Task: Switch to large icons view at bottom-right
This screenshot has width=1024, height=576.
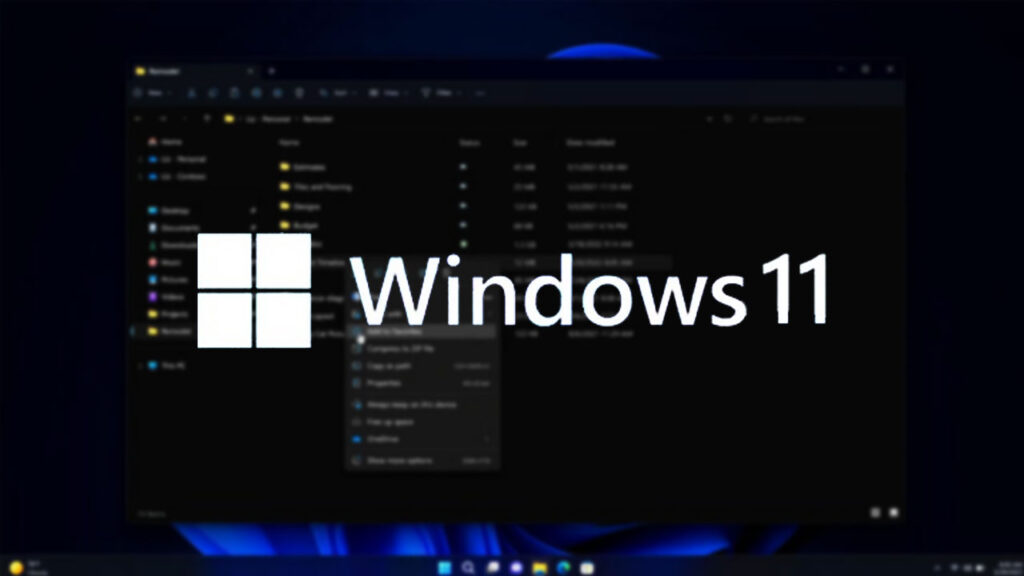Action: pos(894,513)
